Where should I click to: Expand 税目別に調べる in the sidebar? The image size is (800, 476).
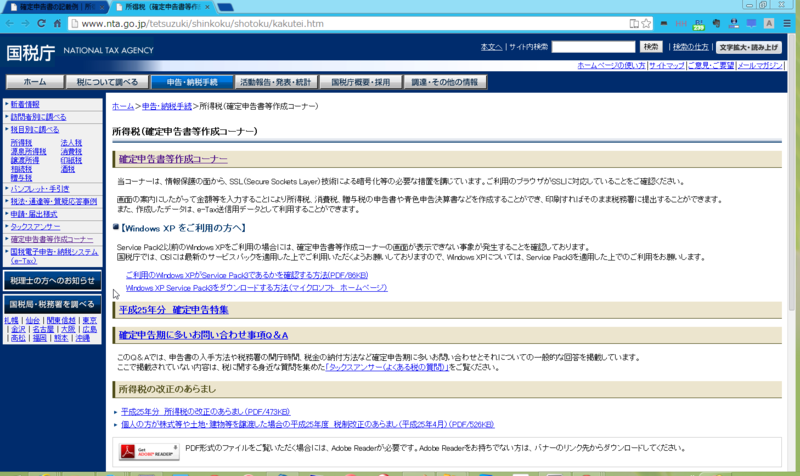pyautogui.click(x=35, y=130)
